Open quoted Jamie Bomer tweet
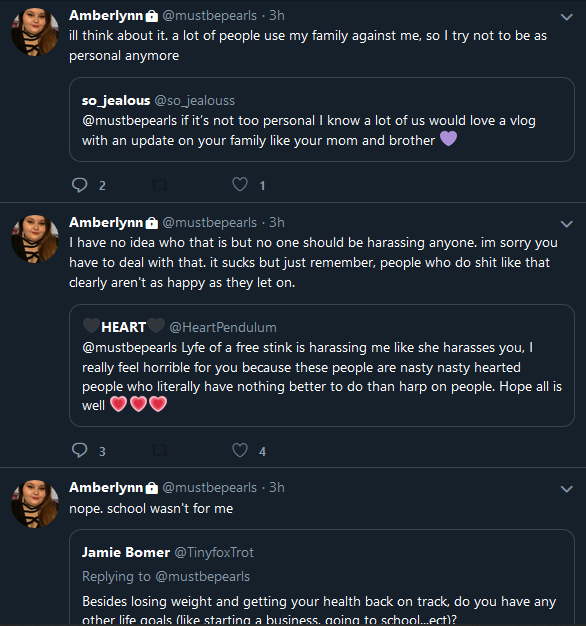This screenshot has height=626, width=586. click(322, 577)
